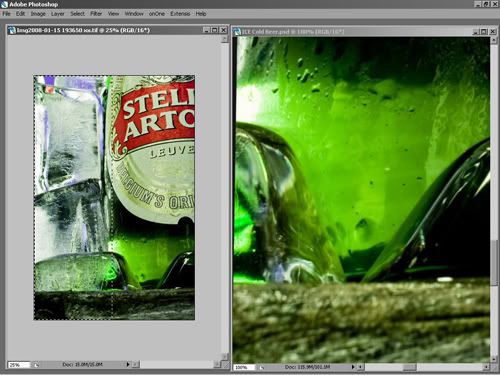
Task: Open the onOne plugin menu
Action: 157,14
